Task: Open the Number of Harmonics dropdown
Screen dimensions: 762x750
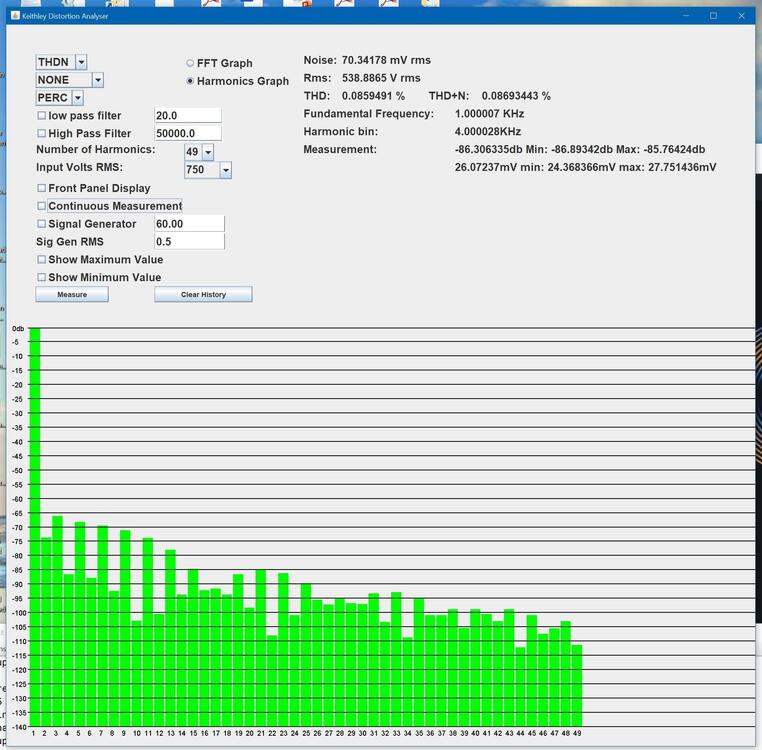Action: pyautogui.click(x=207, y=152)
